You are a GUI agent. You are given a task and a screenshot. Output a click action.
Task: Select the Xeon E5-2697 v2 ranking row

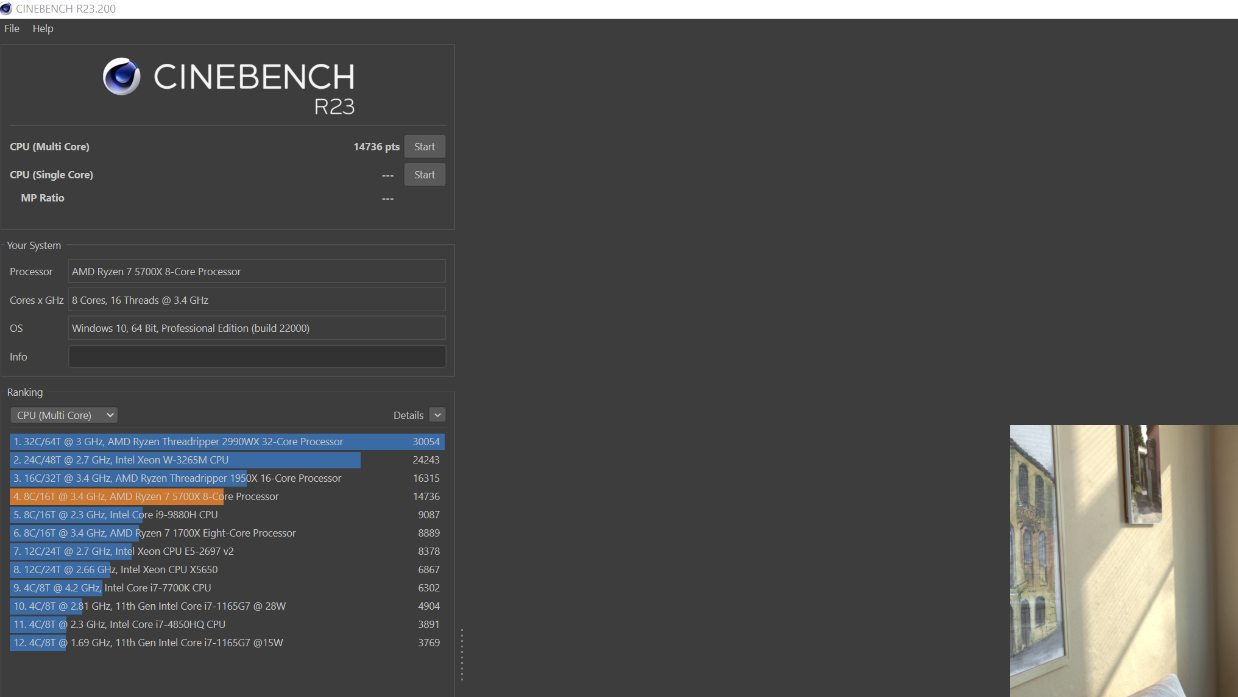tap(227, 551)
